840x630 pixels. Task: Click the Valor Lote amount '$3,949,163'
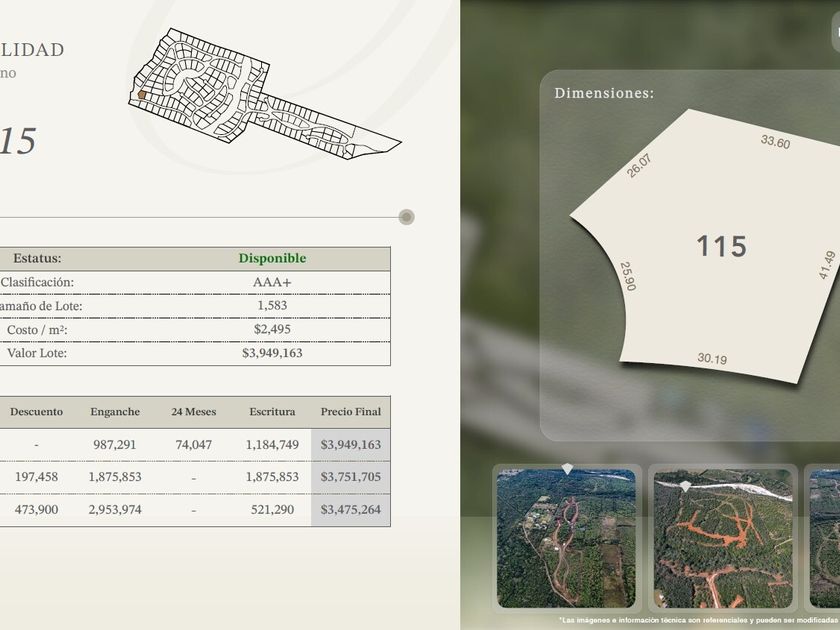[272, 353]
